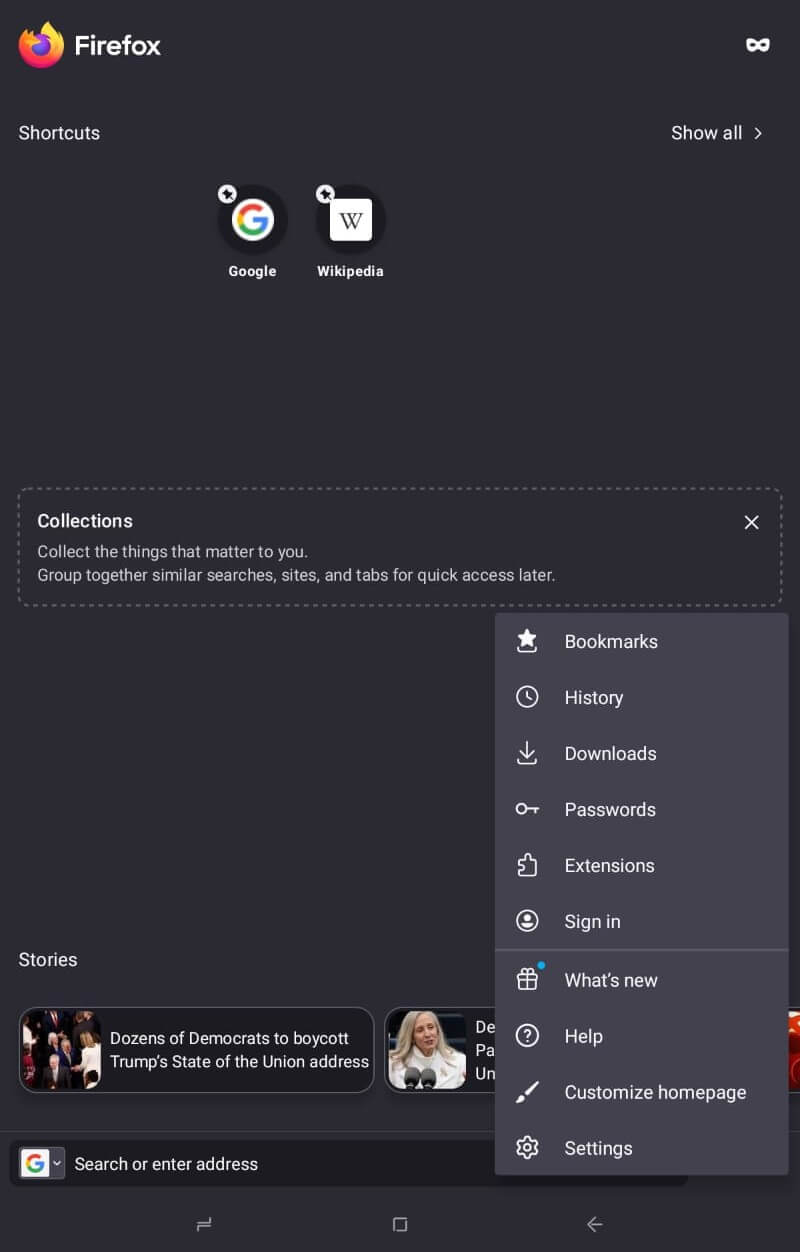Open the Google shortcut
The height and width of the screenshot is (1252, 800).
252,220
